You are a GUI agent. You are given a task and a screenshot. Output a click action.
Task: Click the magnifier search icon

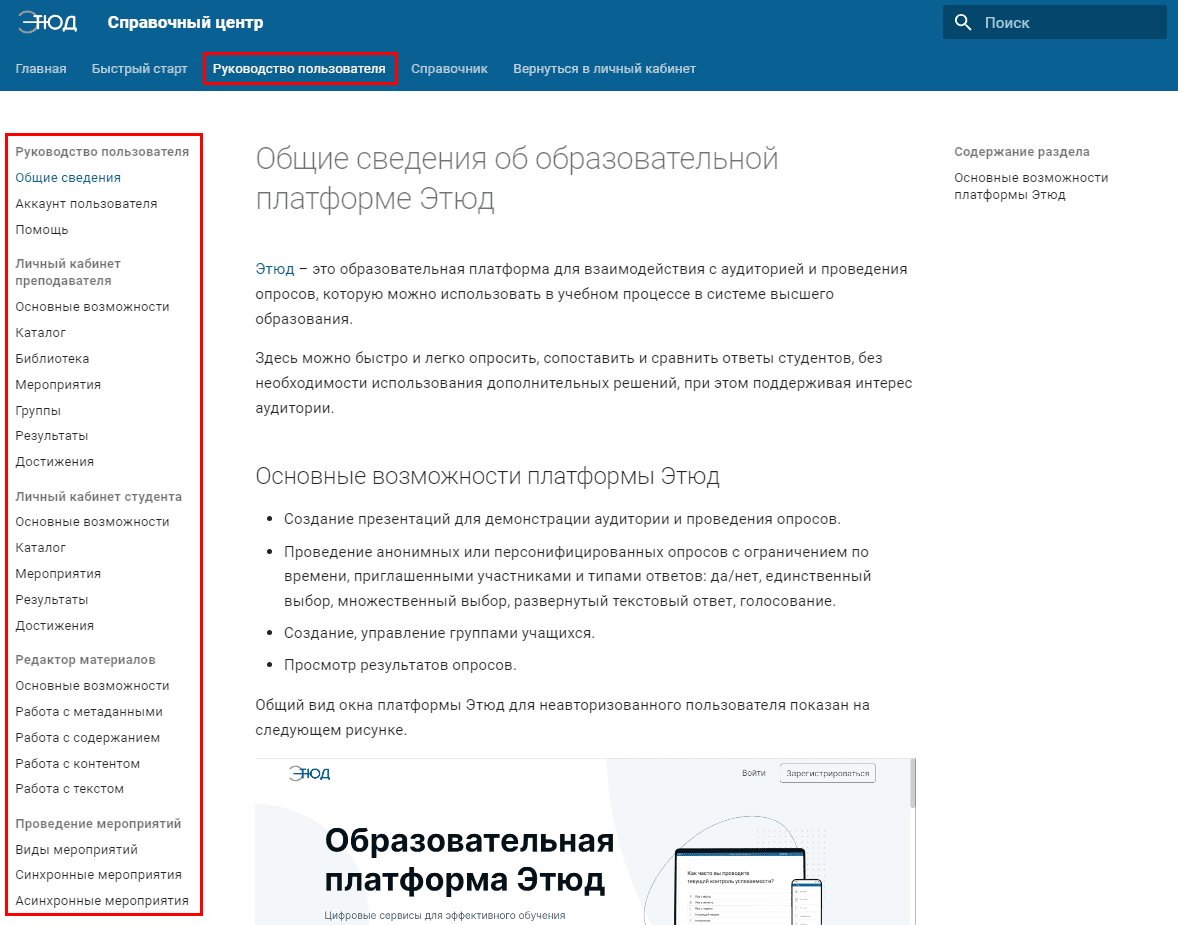pyautogui.click(x=962, y=23)
